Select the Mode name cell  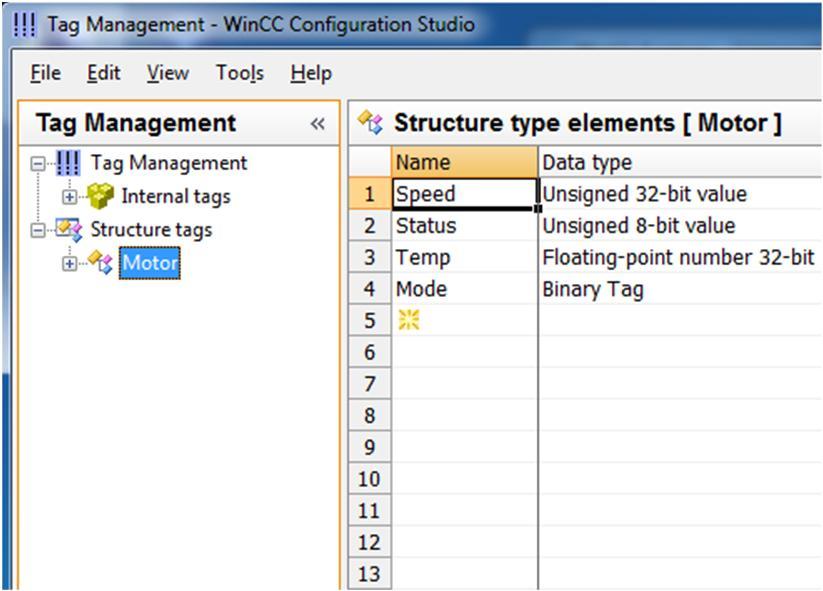(465, 289)
